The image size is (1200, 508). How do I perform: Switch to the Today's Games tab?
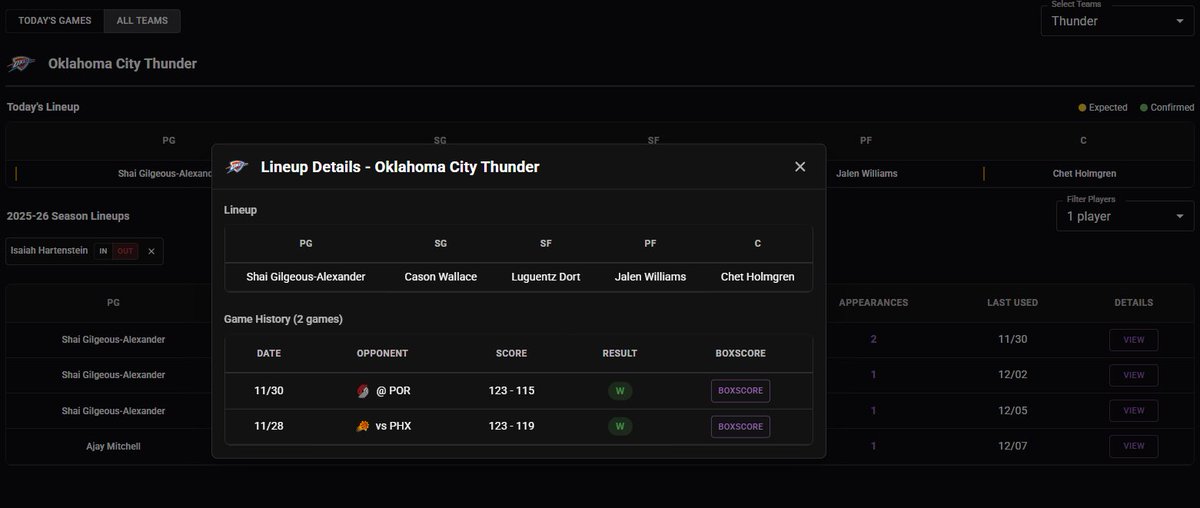[54, 21]
